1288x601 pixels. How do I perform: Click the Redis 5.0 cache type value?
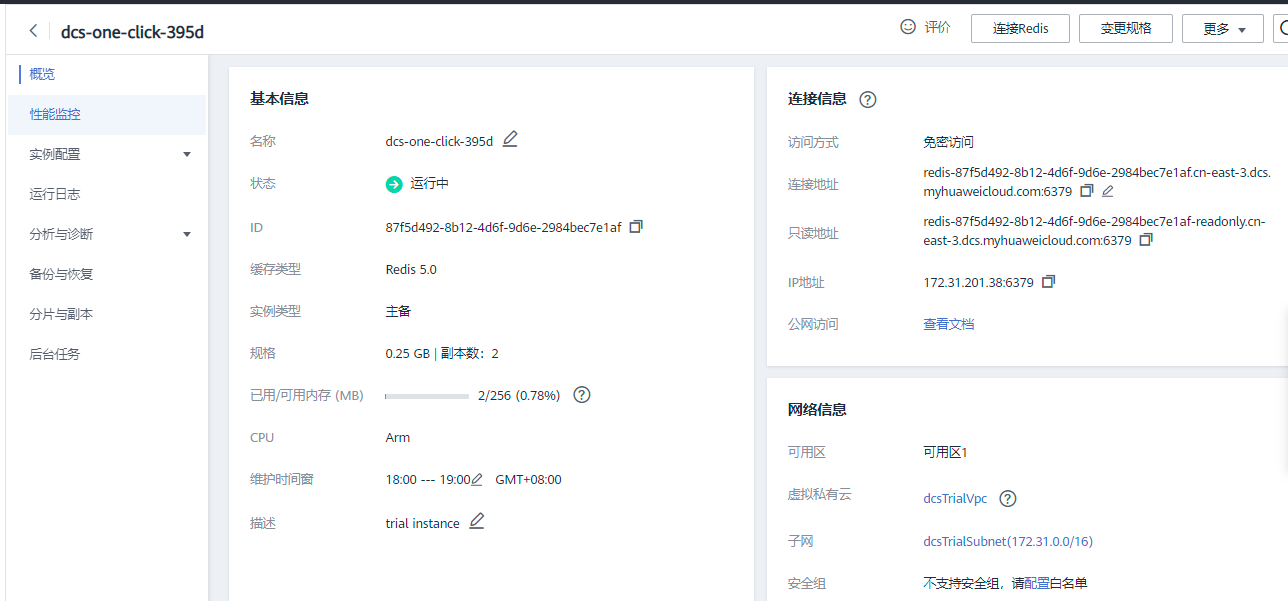coord(411,269)
